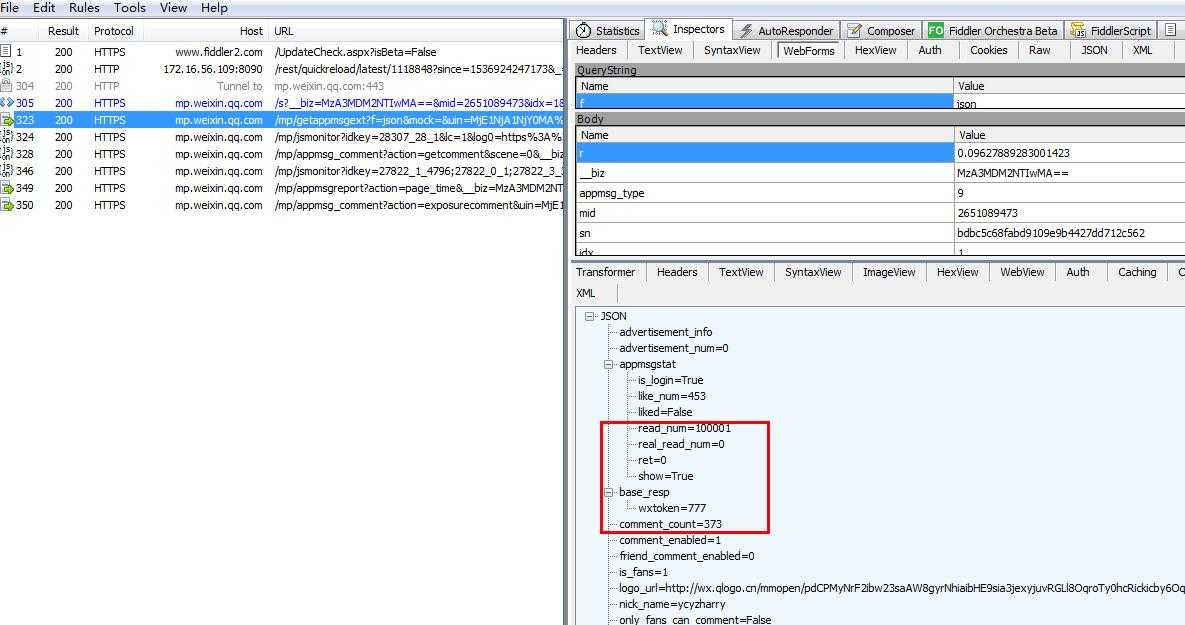This screenshot has width=1185, height=625.
Task: Switch to the AutoResponder tab
Action: pyautogui.click(x=786, y=30)
